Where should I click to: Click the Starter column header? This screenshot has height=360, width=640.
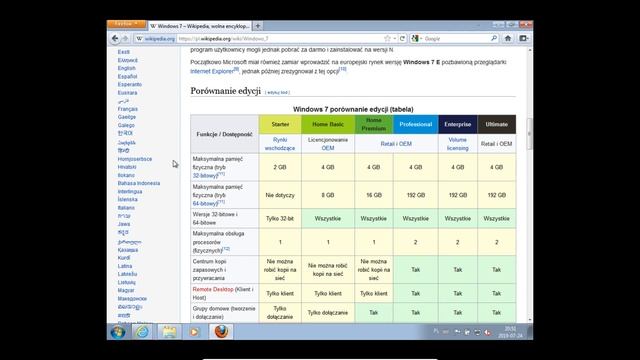280,124
